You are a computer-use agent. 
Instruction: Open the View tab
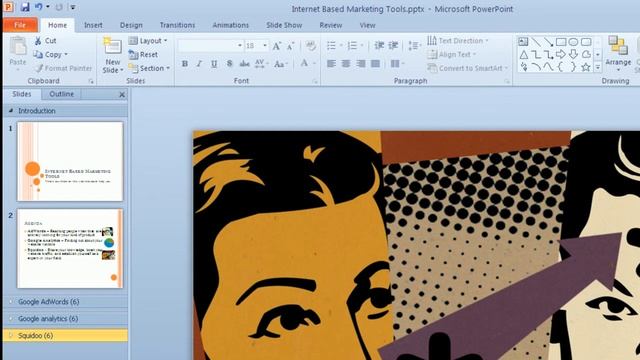click(x=367, y=25)
